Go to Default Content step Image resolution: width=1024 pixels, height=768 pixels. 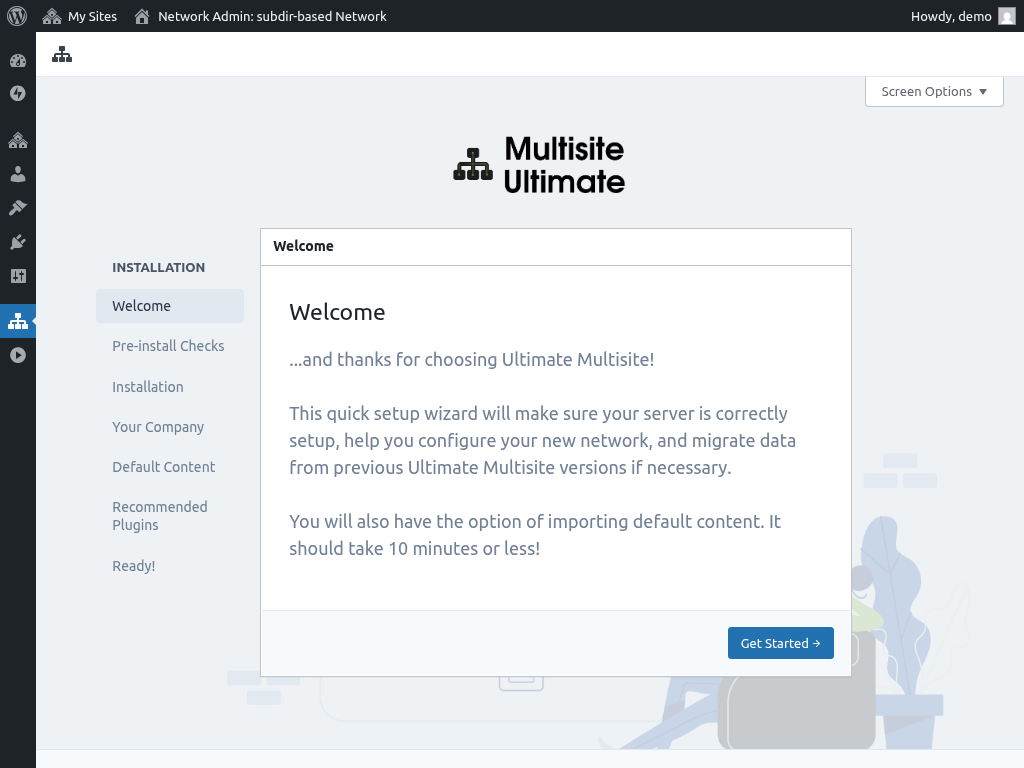(163, 467)
